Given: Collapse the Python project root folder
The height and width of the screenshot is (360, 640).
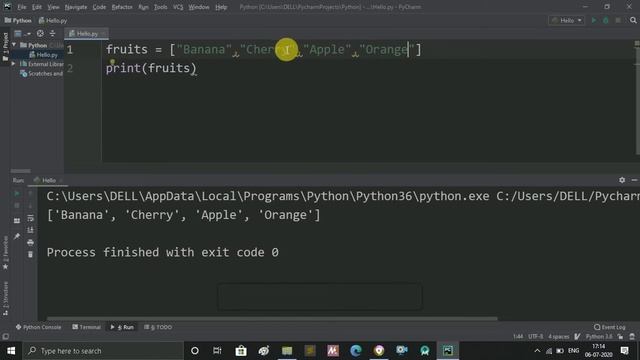Looking at the screenshot, I should [x=14, y=45].
